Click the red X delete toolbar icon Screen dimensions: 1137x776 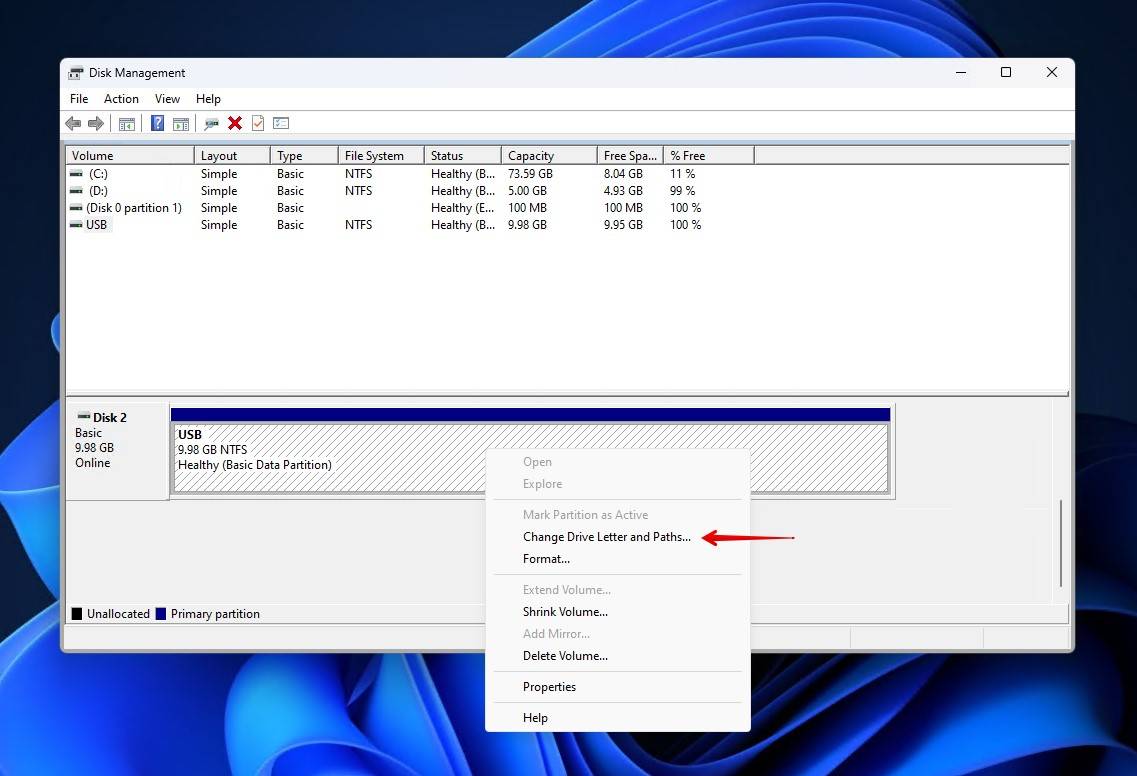point(235,123)
